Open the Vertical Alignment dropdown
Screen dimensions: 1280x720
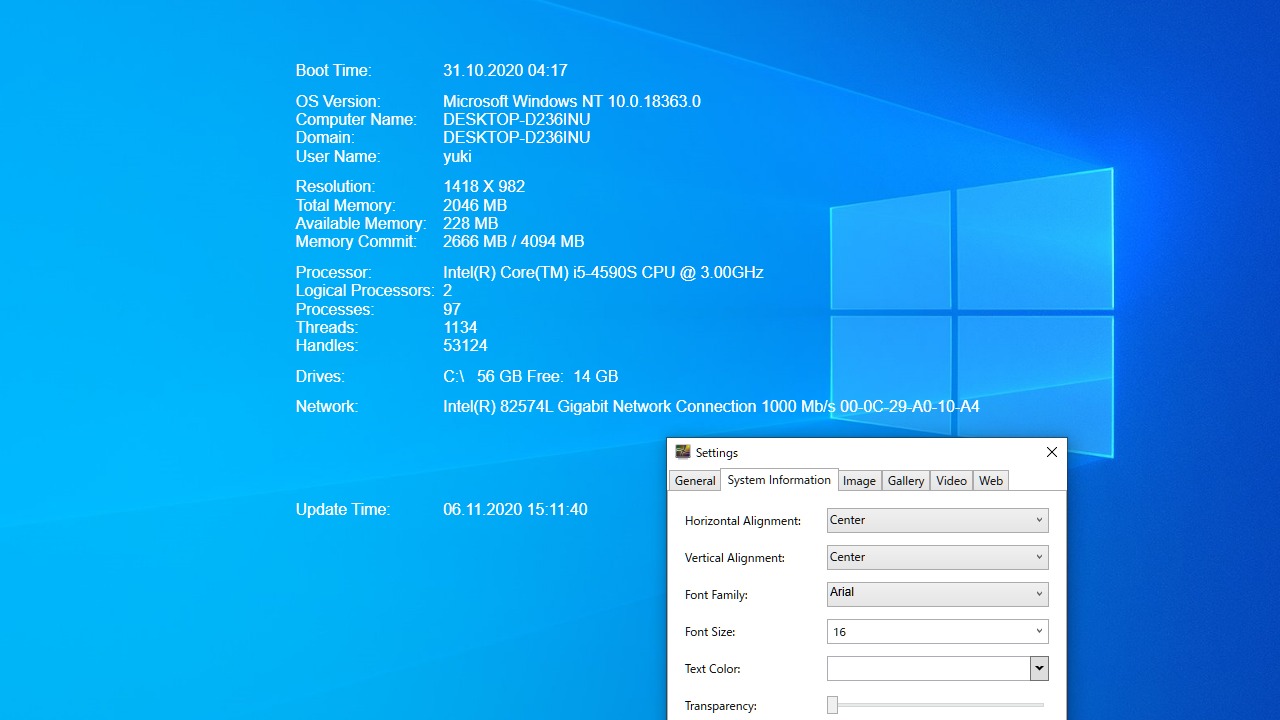[x=938, y=557]
